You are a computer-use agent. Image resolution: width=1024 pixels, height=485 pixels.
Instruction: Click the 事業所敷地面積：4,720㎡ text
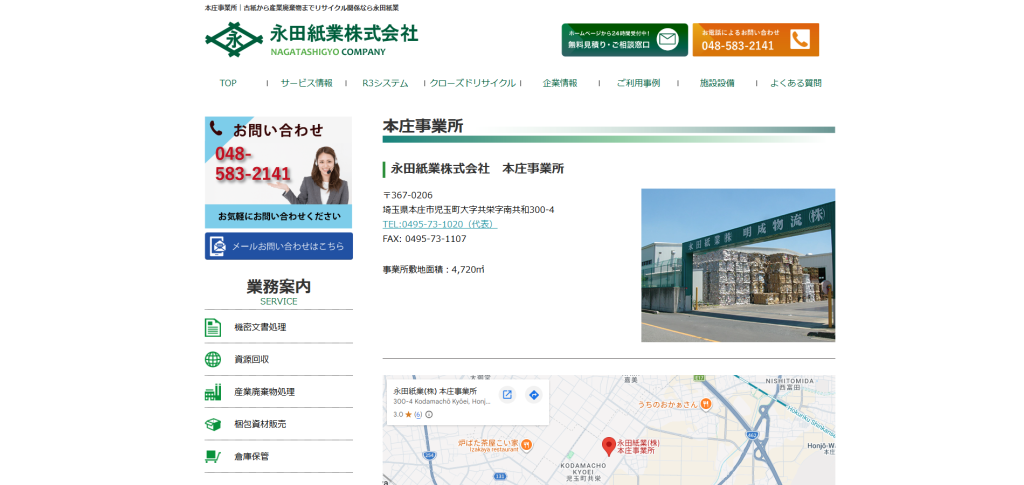434,269
